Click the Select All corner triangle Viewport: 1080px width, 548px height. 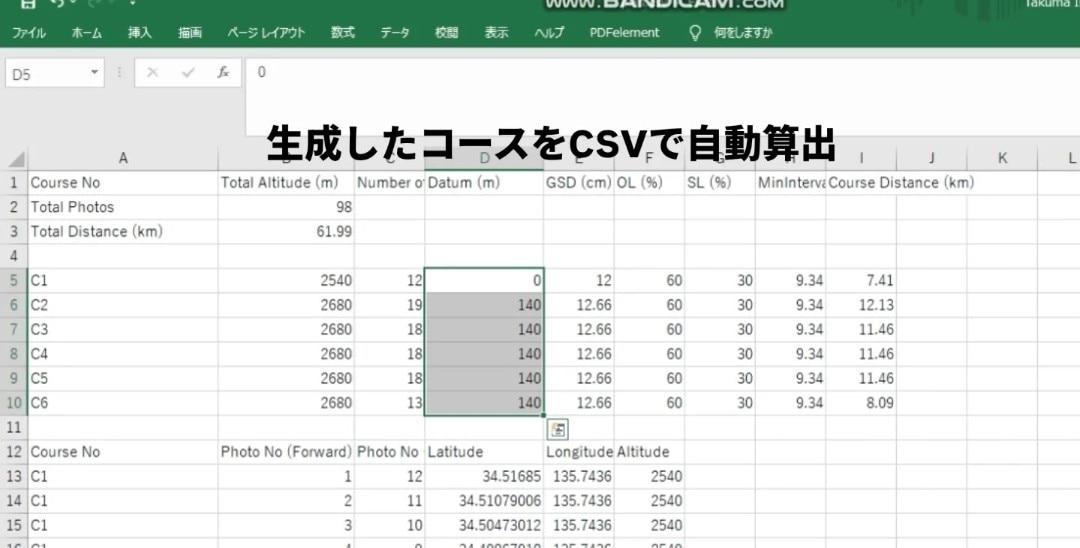pos(16,159)
